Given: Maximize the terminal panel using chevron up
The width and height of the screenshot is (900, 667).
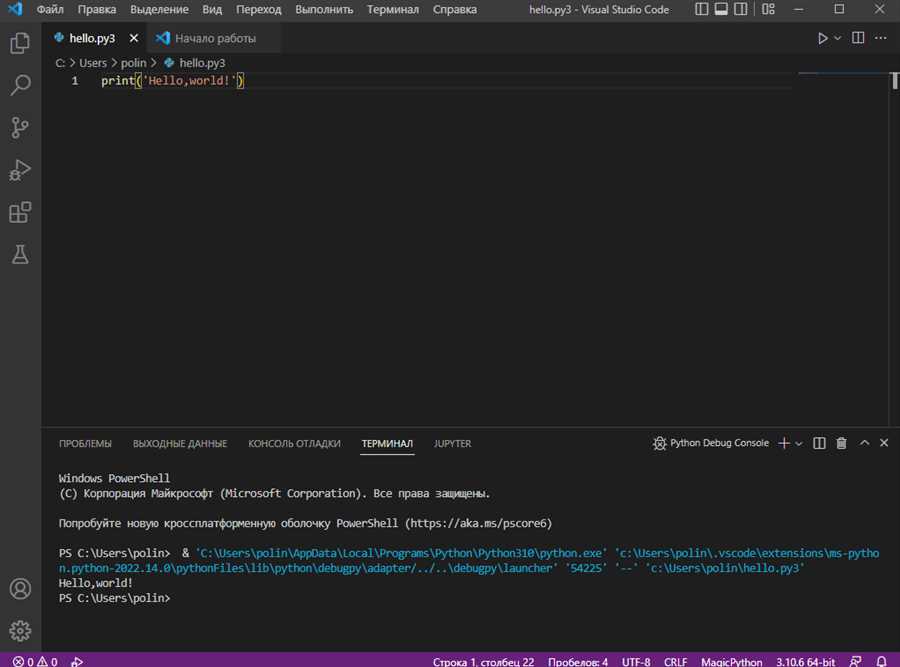Looking at the screenshot, I should (864, 443).
